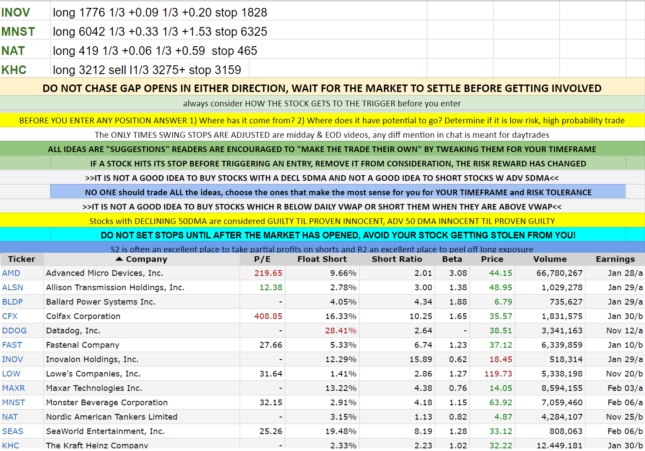Select the green KHC cell at top

tap(25, 70)
